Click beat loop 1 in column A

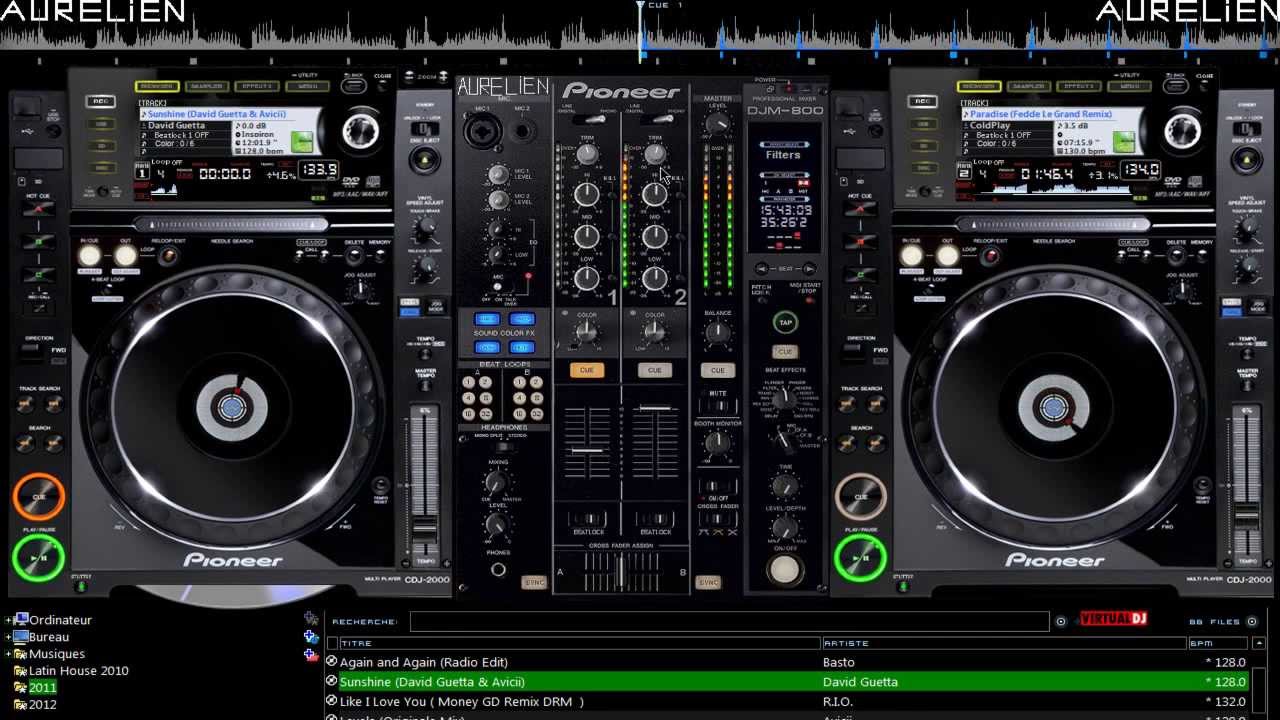click(x=469, y=382)
